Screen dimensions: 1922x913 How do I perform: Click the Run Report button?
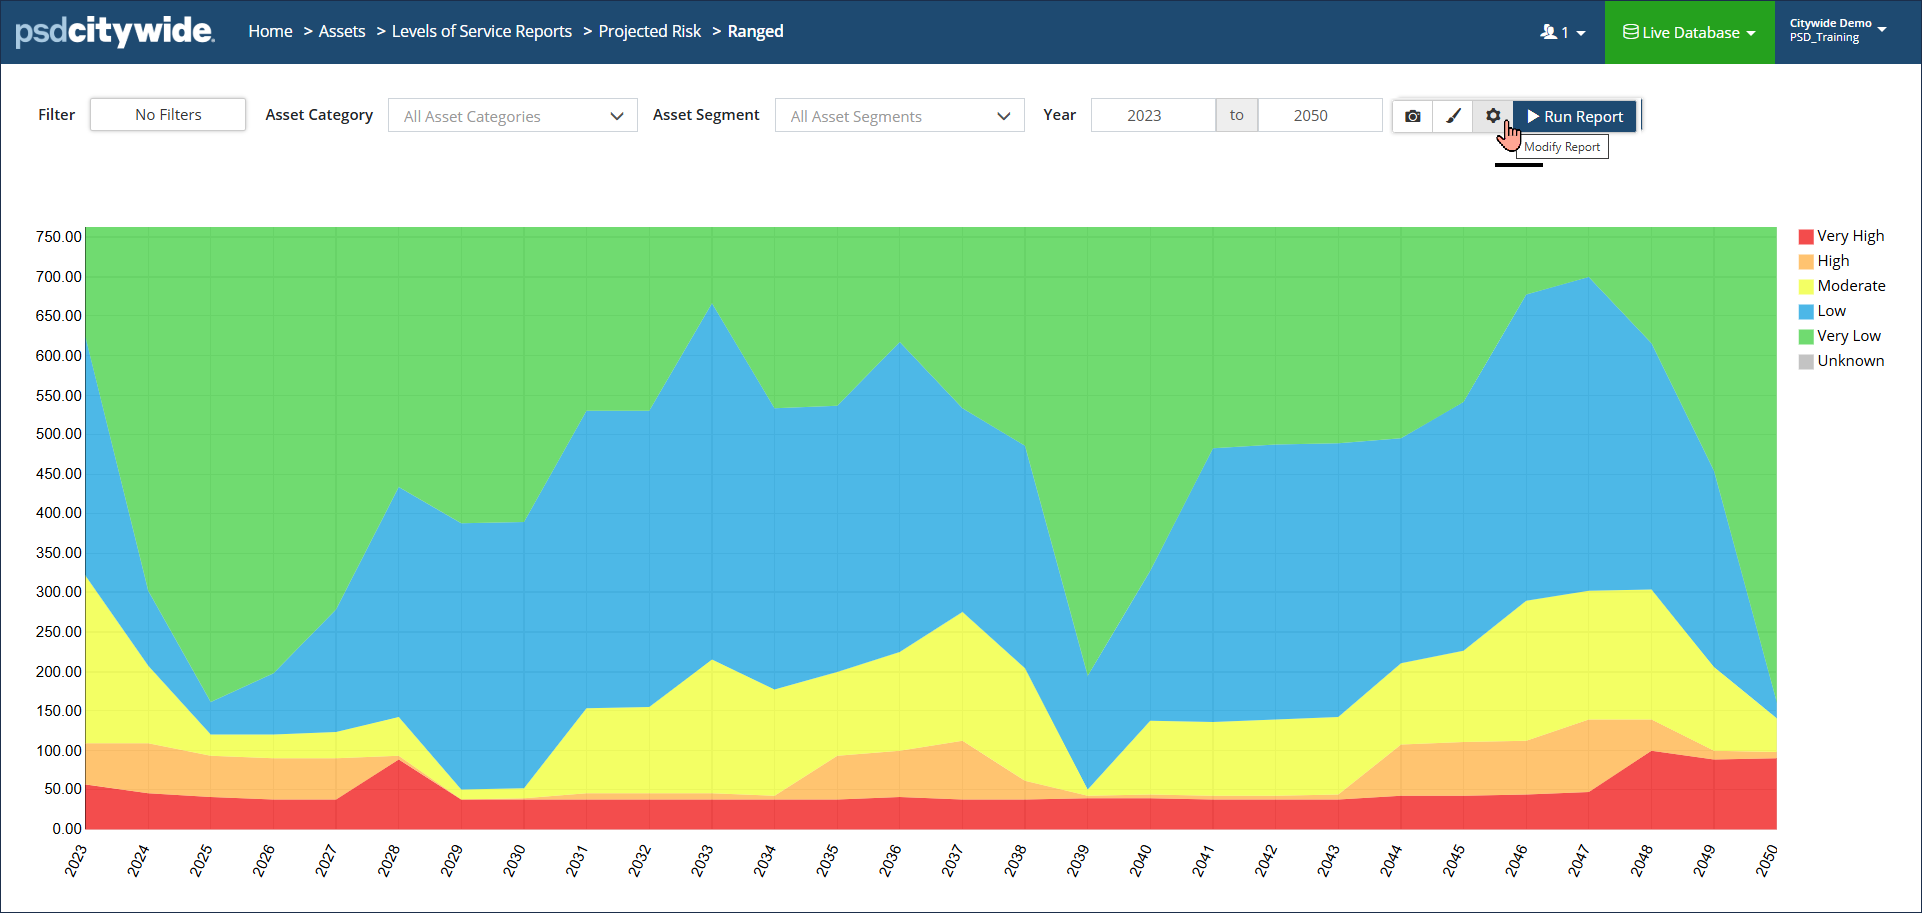1575,116
